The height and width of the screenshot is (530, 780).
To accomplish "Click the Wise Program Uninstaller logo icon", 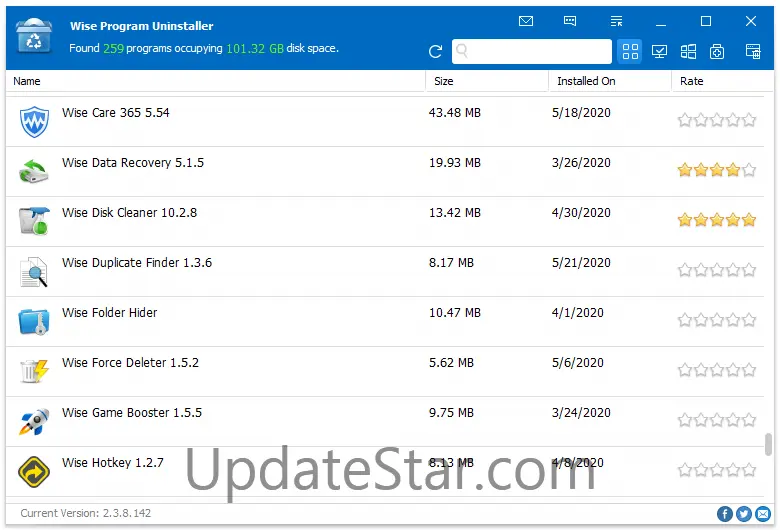I will [34, 35].
